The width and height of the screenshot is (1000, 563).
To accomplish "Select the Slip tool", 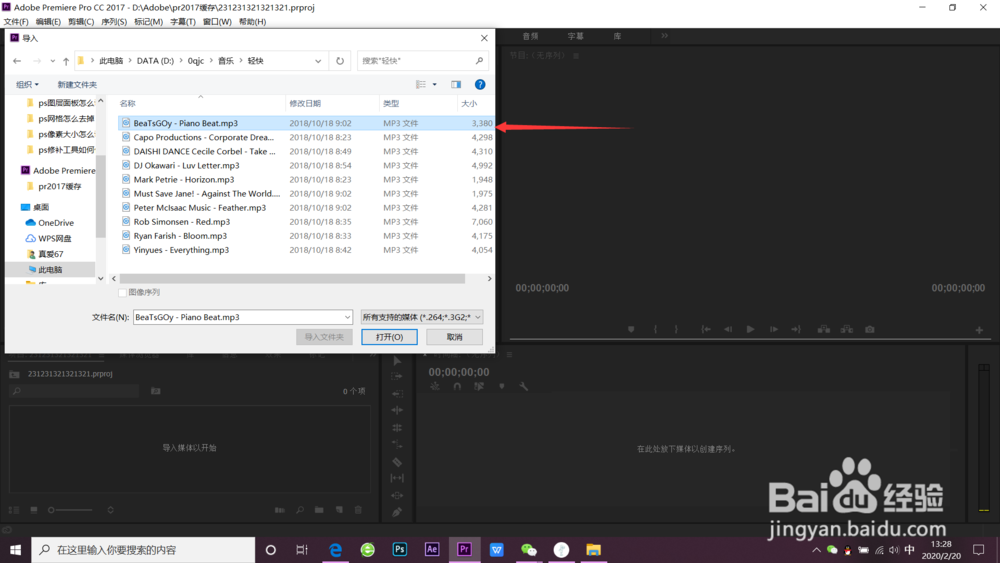I will [x=397, y=478].
